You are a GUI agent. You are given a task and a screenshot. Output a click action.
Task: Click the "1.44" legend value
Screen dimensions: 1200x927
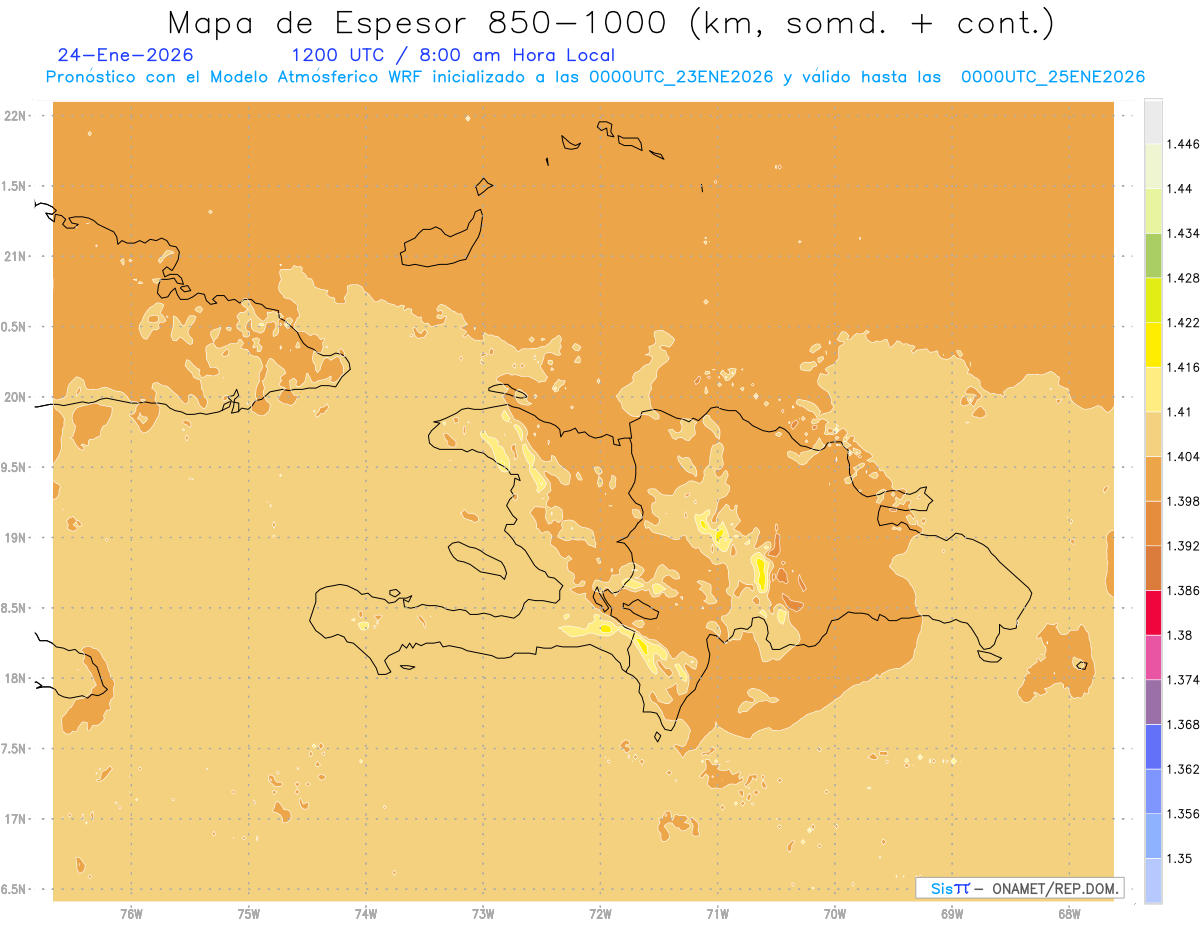click(x=1180, y=188)
